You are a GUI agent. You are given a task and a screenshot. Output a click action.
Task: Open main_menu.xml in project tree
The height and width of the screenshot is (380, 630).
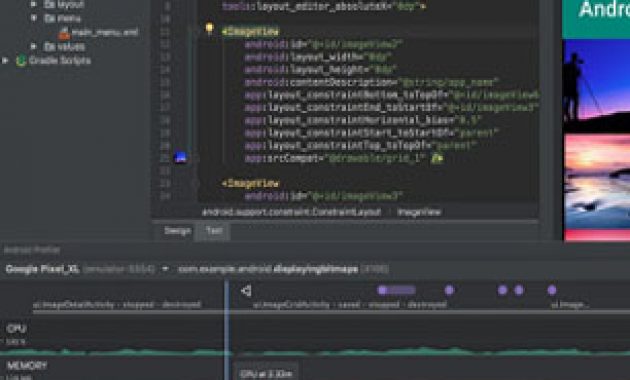[105, 33]
